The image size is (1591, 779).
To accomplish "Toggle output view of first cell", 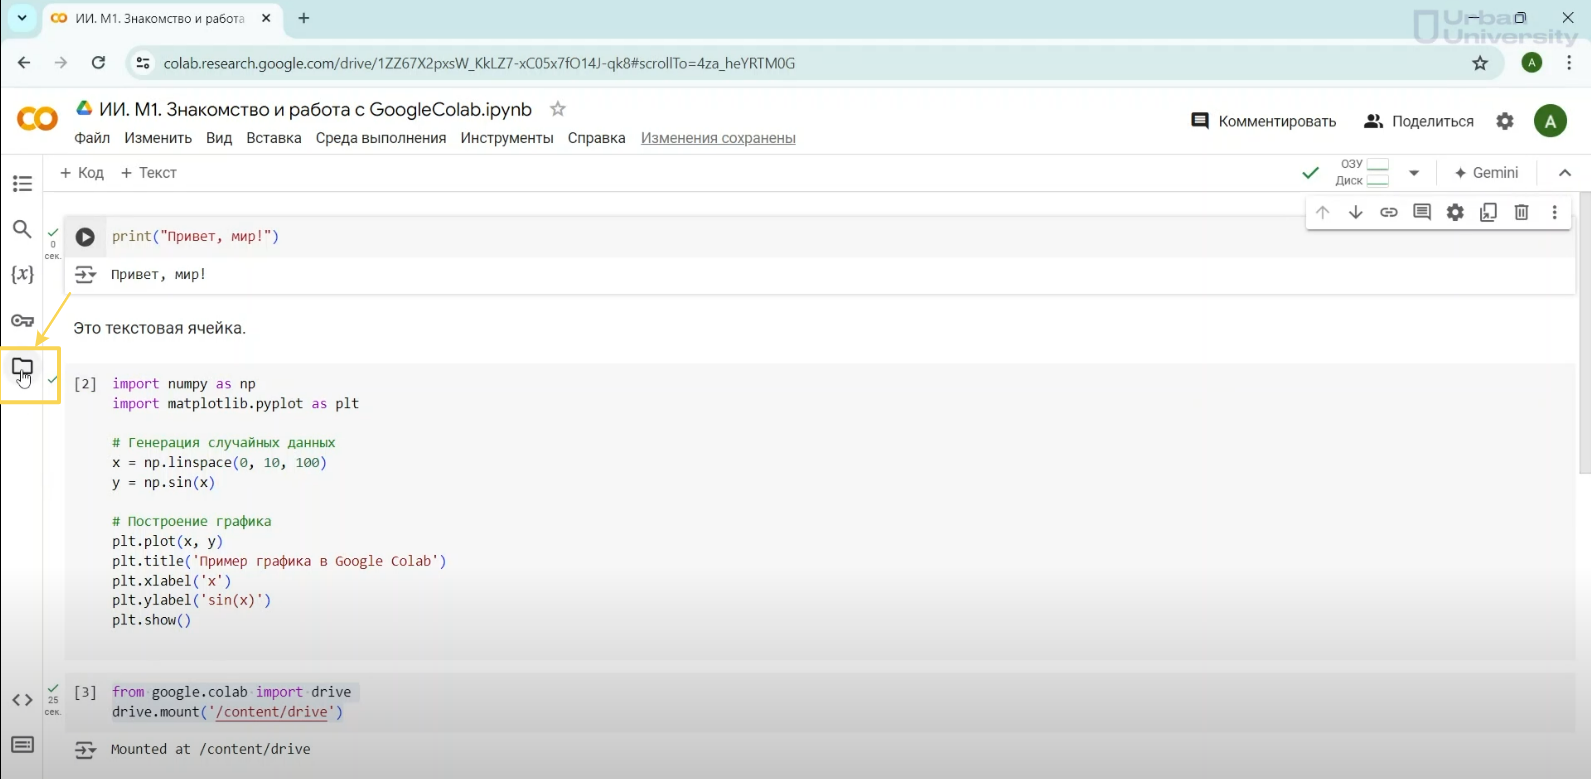I will [85, 275].
